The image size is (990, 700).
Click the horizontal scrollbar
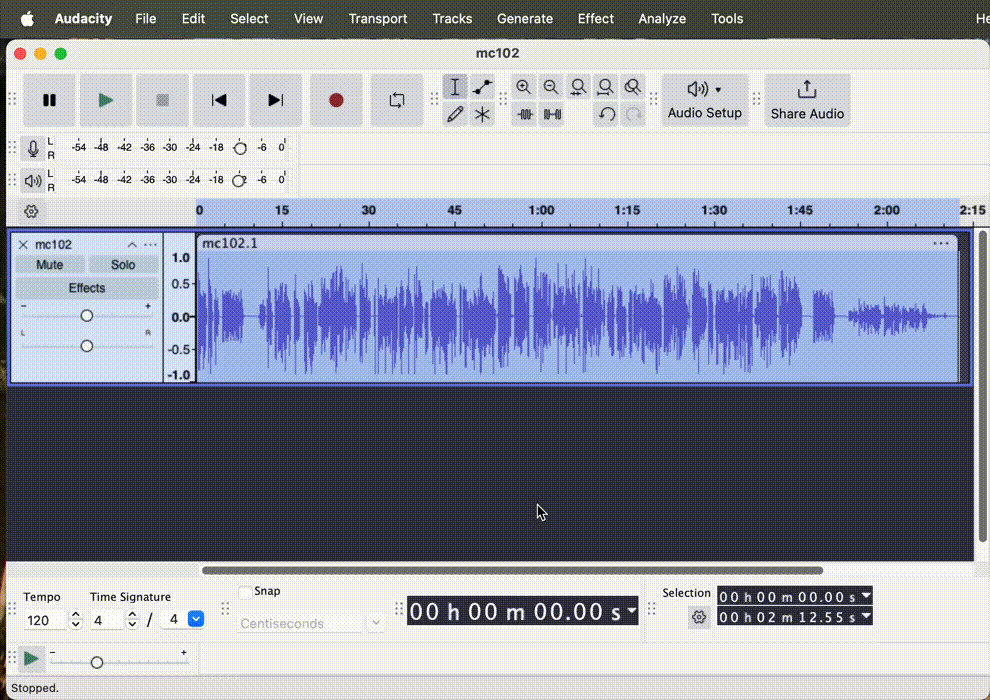[x=512, y=570]
